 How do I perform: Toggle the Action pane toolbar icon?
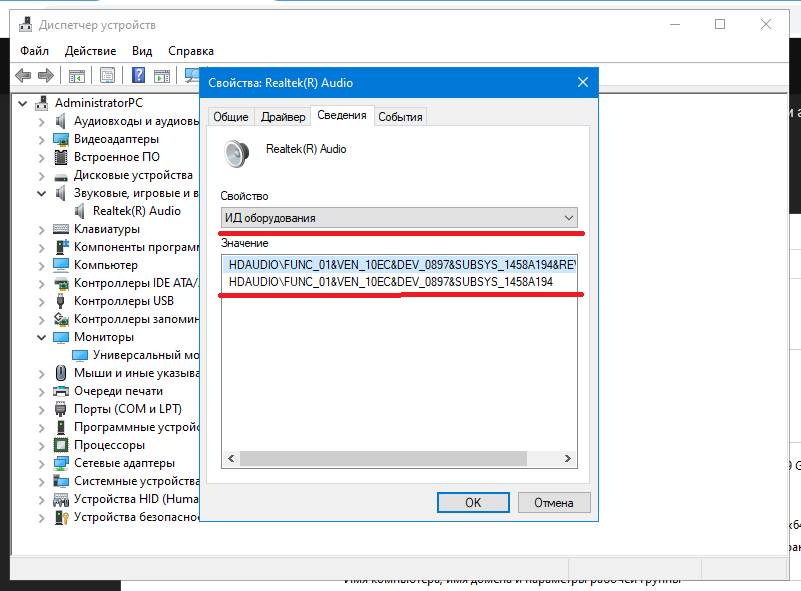point(162,76)
